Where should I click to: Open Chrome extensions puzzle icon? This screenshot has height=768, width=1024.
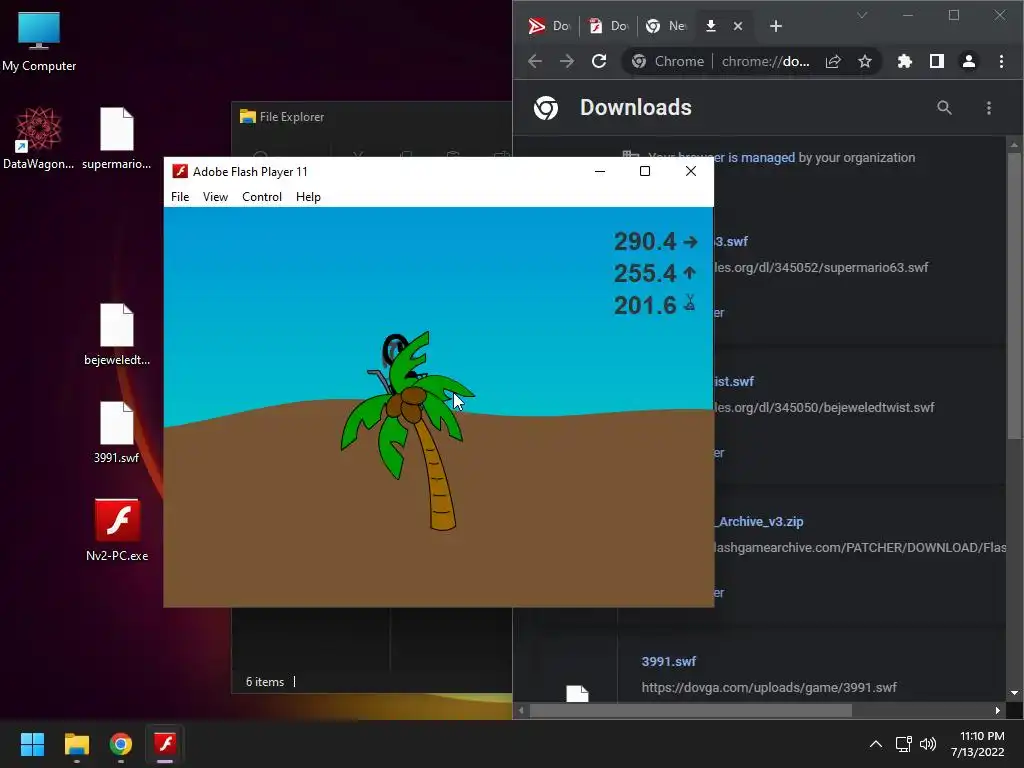[x=904, y=61]
